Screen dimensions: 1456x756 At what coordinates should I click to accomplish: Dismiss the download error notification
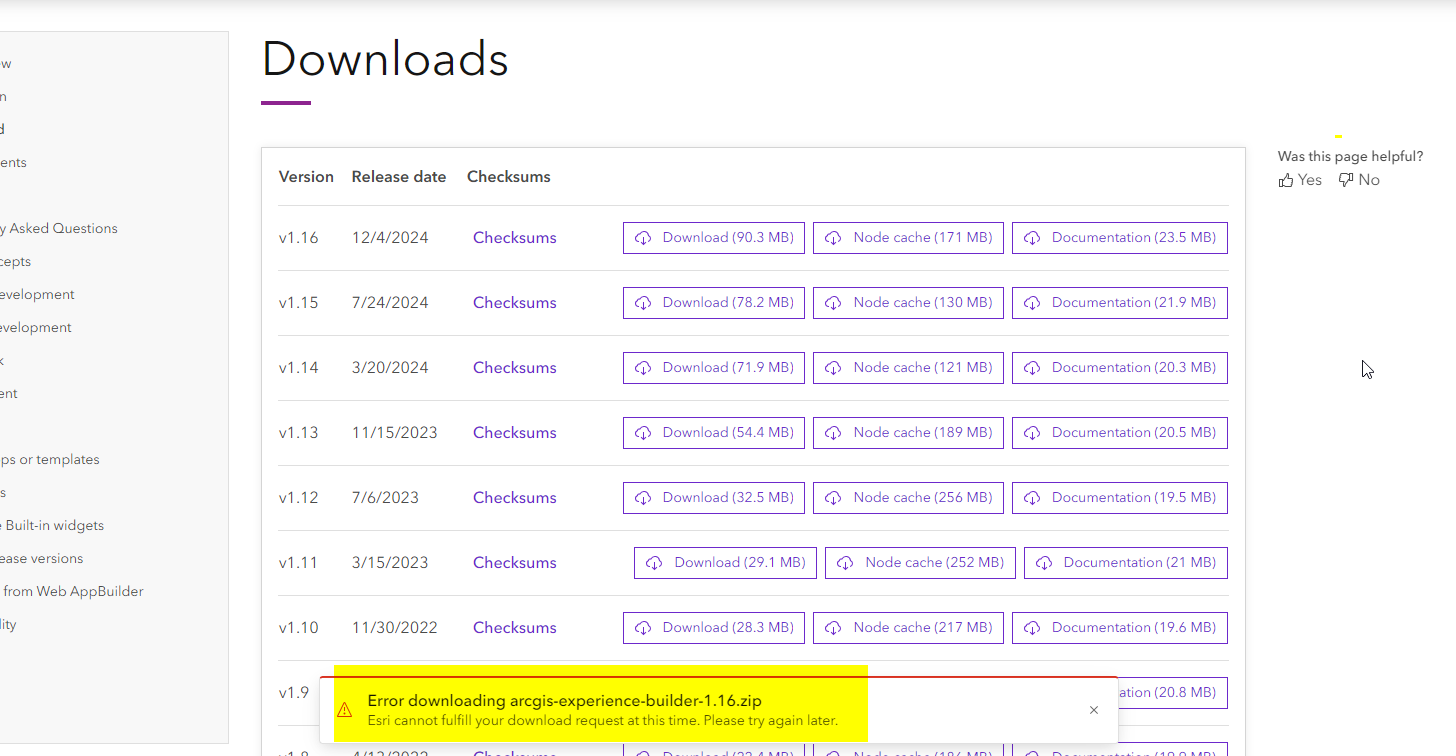pos(1093,710)
